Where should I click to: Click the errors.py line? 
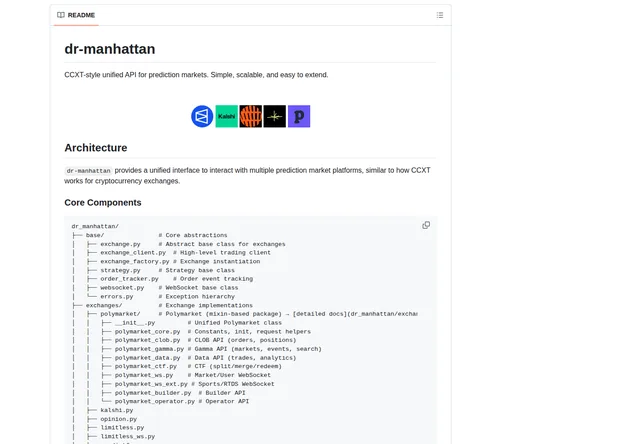coord(153,297)
